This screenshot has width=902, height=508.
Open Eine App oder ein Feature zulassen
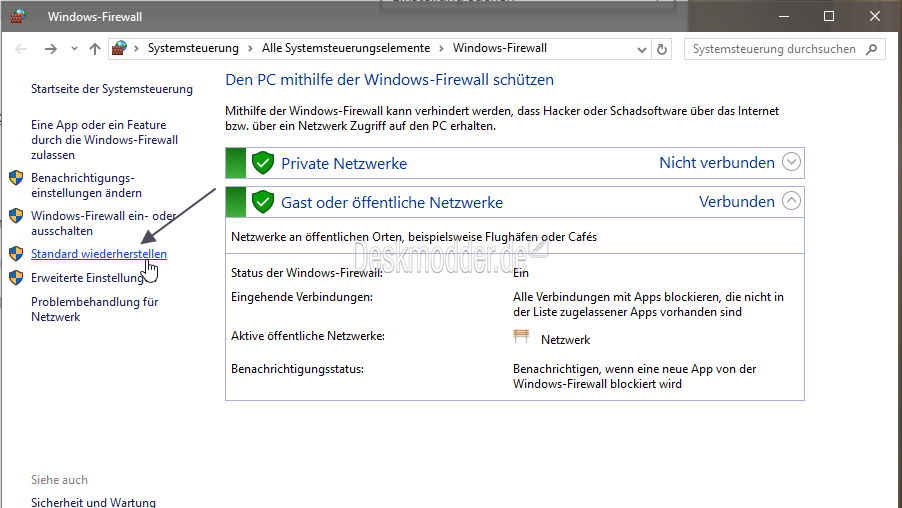[x=105, y=140]
